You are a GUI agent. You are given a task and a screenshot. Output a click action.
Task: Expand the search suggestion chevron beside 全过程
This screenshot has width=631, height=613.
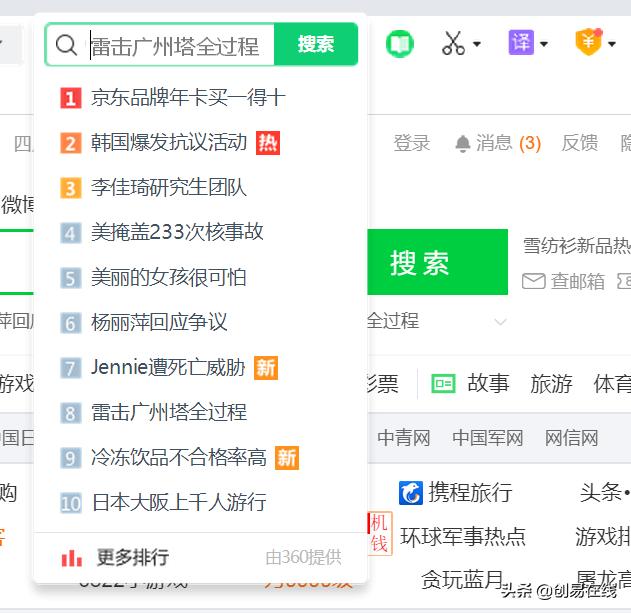pos(500,322)
